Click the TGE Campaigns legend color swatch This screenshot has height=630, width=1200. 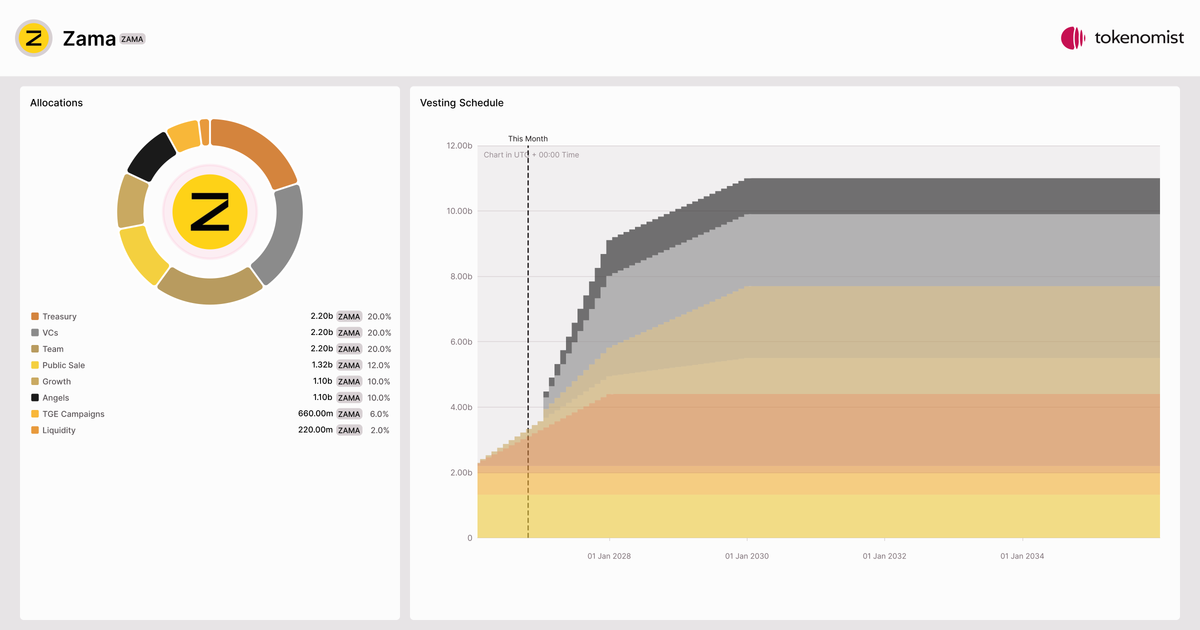tap(35, 414)
